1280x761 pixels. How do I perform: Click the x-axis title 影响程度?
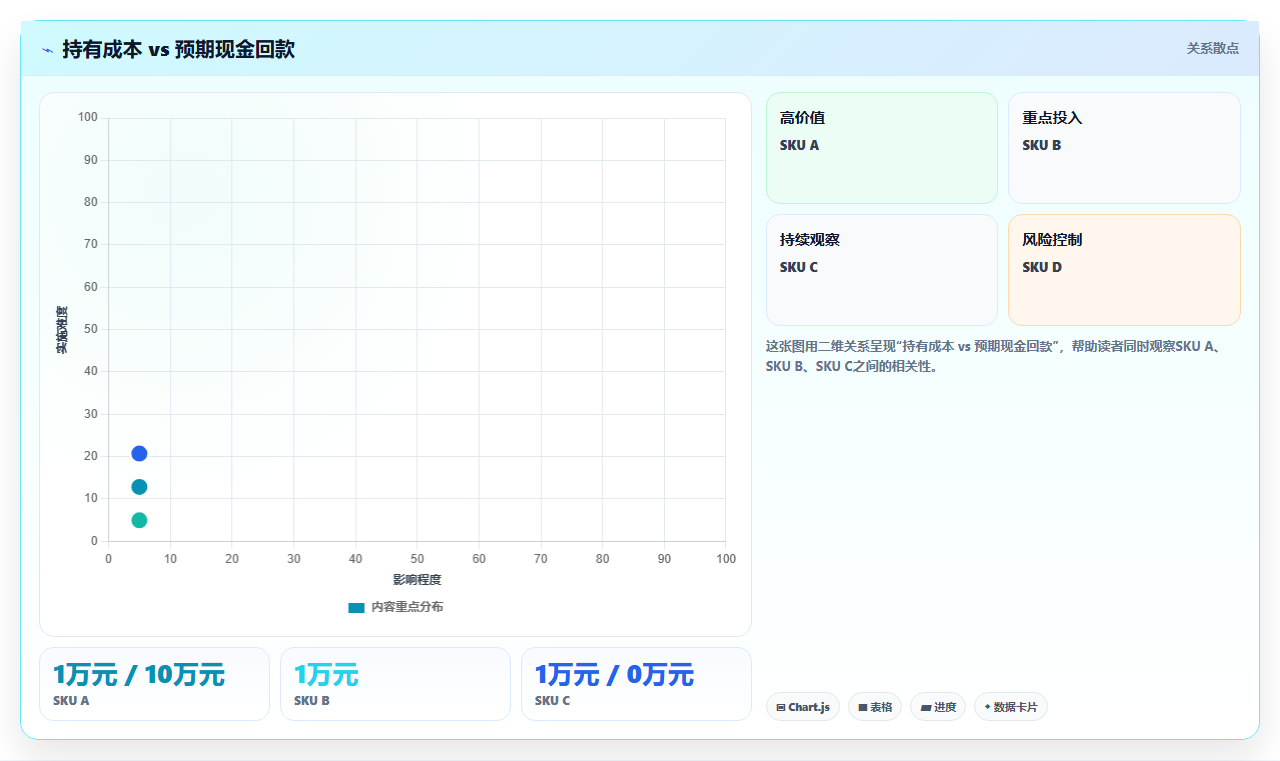[417, 580]
